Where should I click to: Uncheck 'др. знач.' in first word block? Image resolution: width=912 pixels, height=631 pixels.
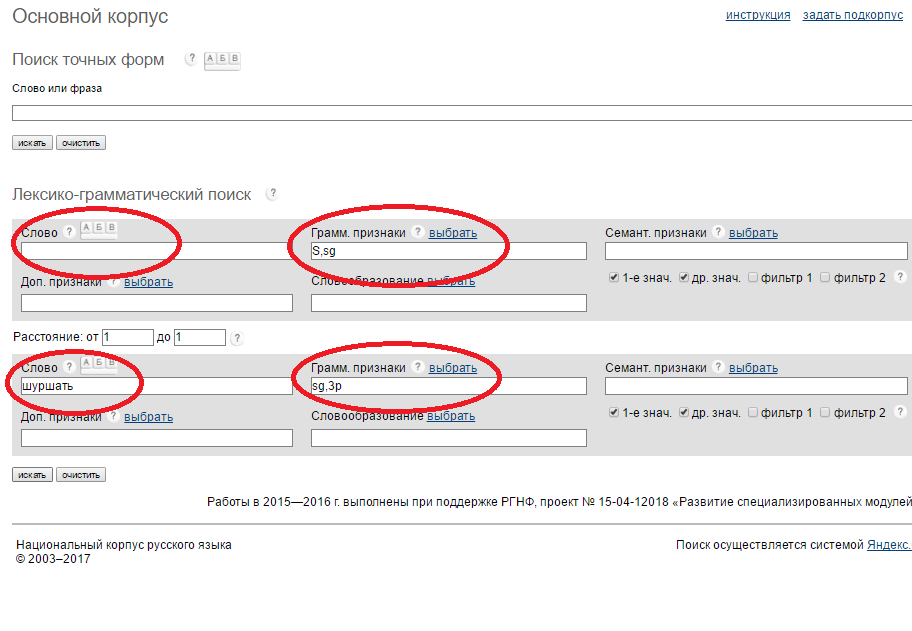tap(683, 277)
